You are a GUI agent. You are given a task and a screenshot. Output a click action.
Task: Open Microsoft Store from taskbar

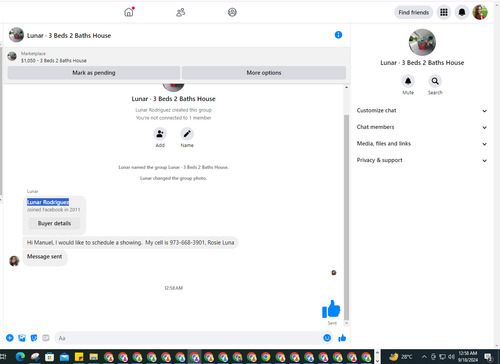point(49,357)
